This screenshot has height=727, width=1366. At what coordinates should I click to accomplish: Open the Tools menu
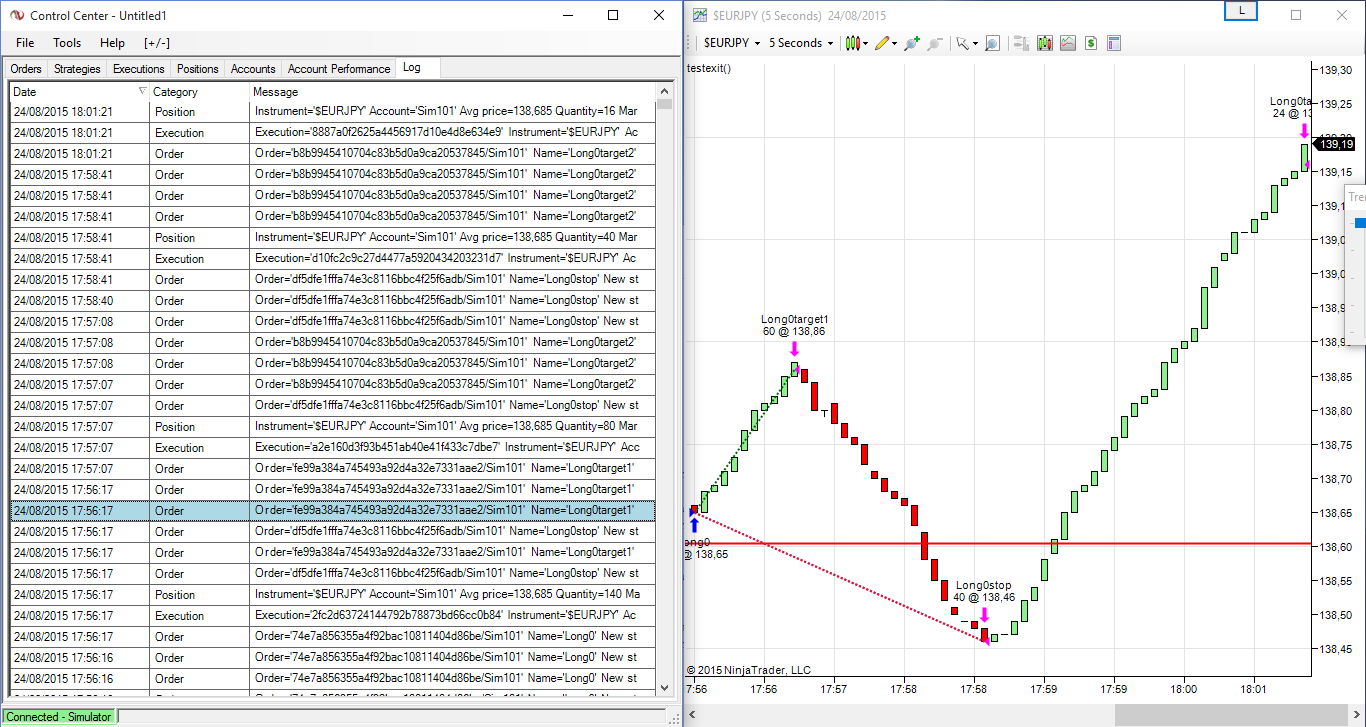[x=67, y=43]
